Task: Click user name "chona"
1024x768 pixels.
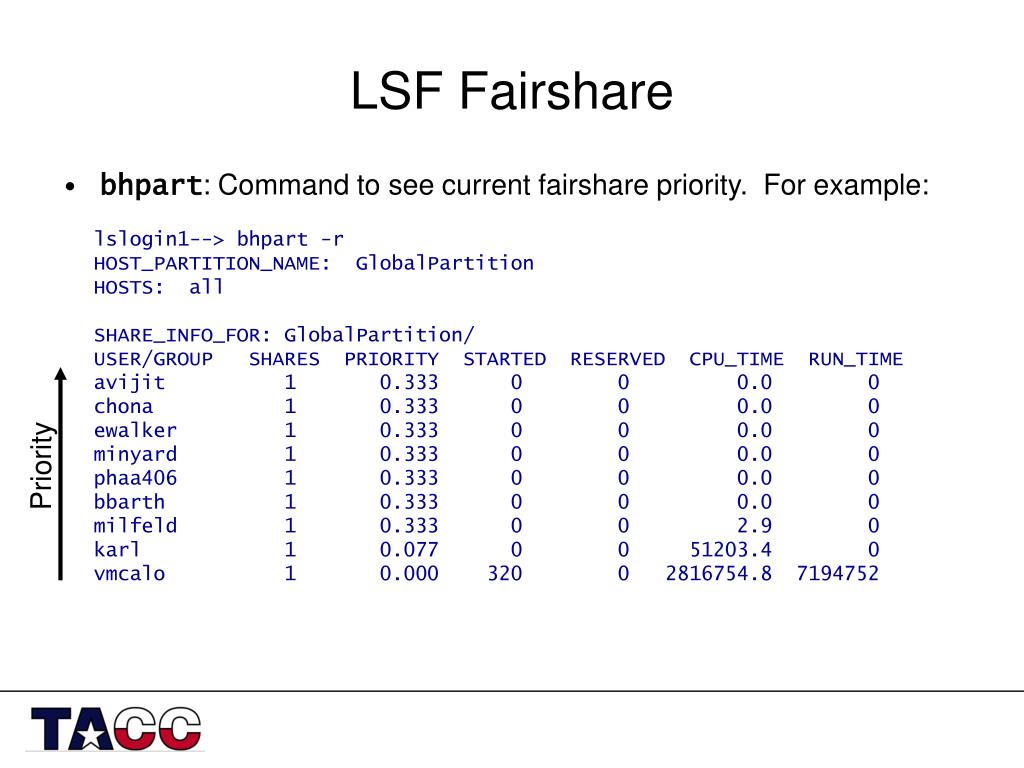Action: pyautogui.click(x=123, y=406)
